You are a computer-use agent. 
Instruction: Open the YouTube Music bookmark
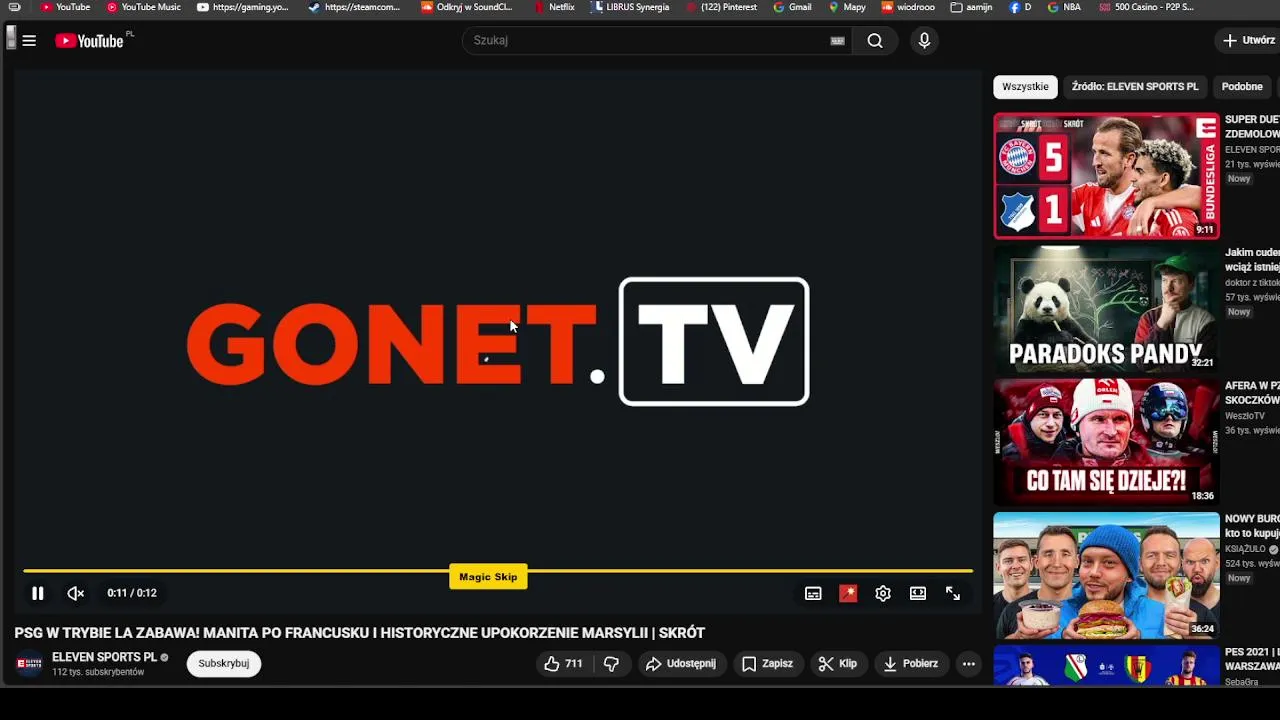tap(144, 7)
